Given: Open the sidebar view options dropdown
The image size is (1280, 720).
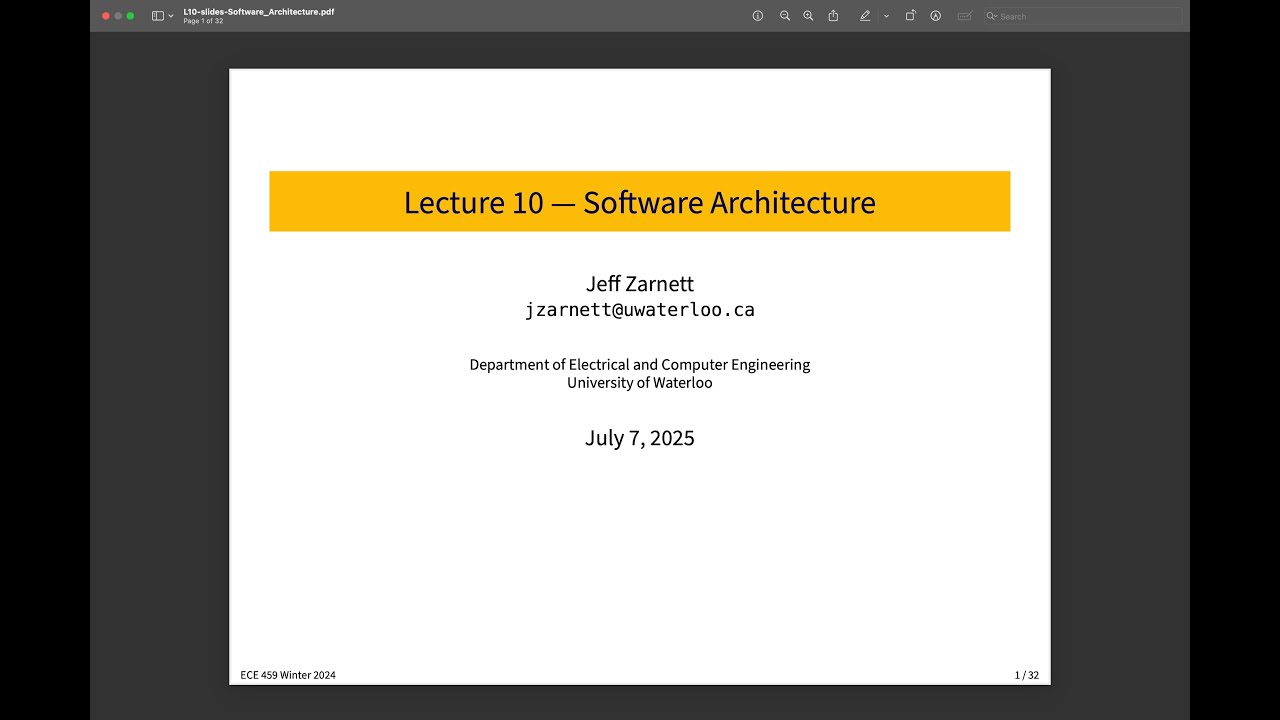Looking at the screenshot, I should (x=171, y=16).
